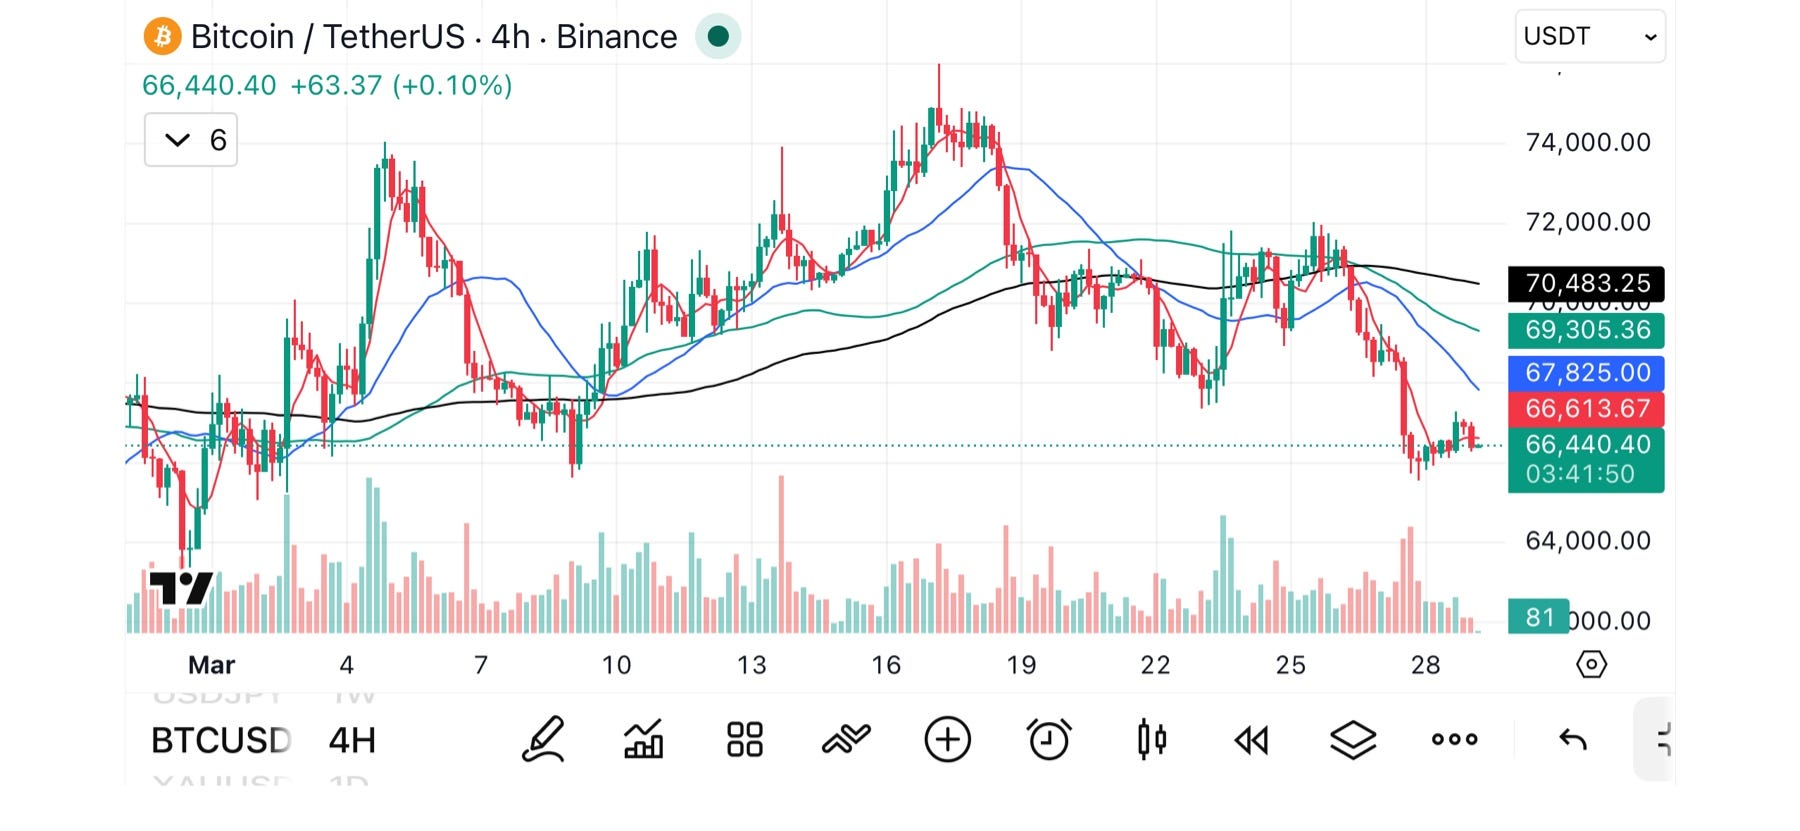Create an alert with alarm clock icon

click(1049, 740)
